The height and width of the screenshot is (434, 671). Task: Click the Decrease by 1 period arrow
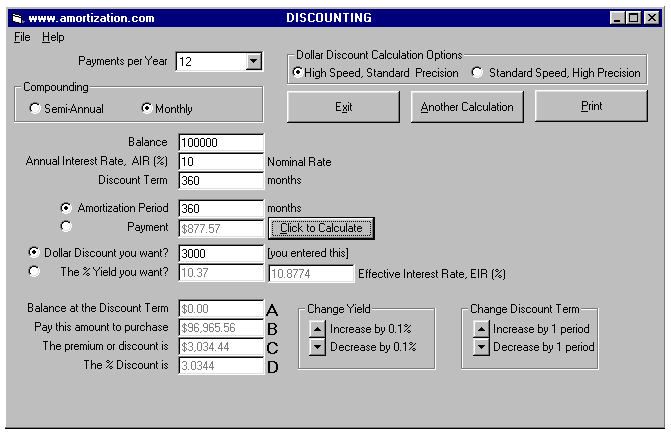[x=480, y=346]
